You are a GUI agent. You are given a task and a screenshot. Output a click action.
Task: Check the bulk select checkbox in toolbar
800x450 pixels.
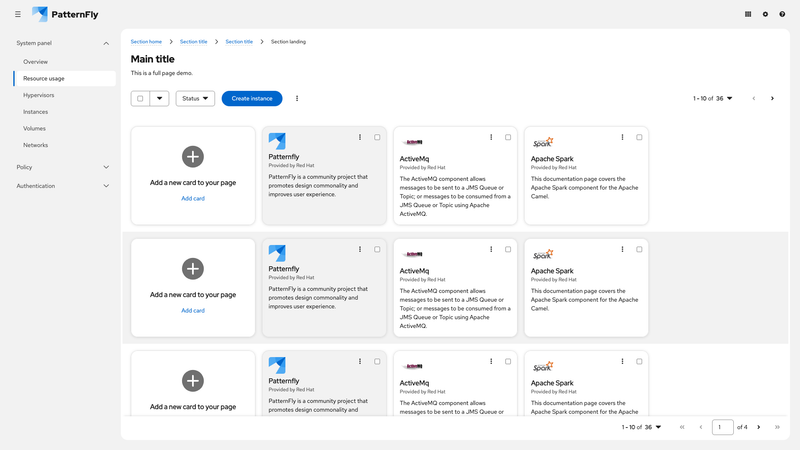coord(140,98)
